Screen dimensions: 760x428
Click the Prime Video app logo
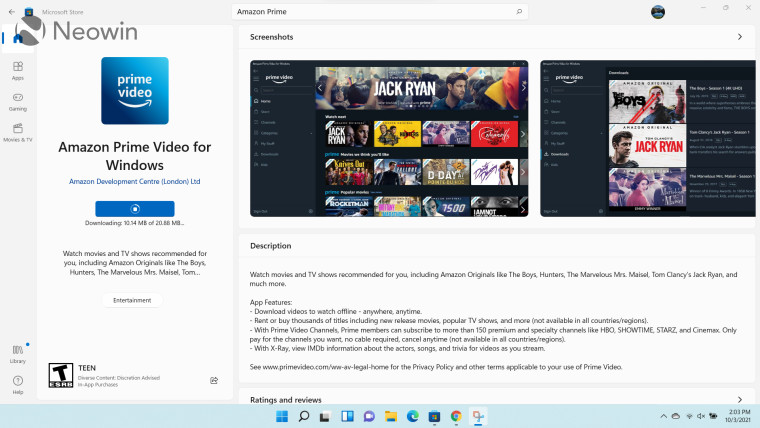click(135, 91)
